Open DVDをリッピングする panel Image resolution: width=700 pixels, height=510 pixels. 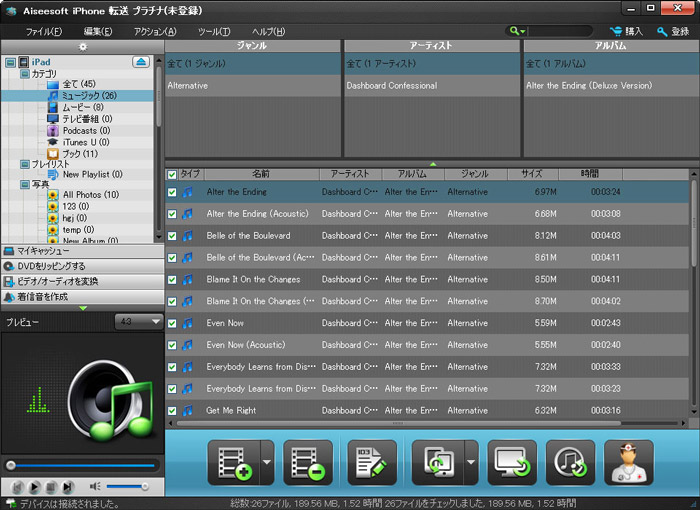(83, 266)
